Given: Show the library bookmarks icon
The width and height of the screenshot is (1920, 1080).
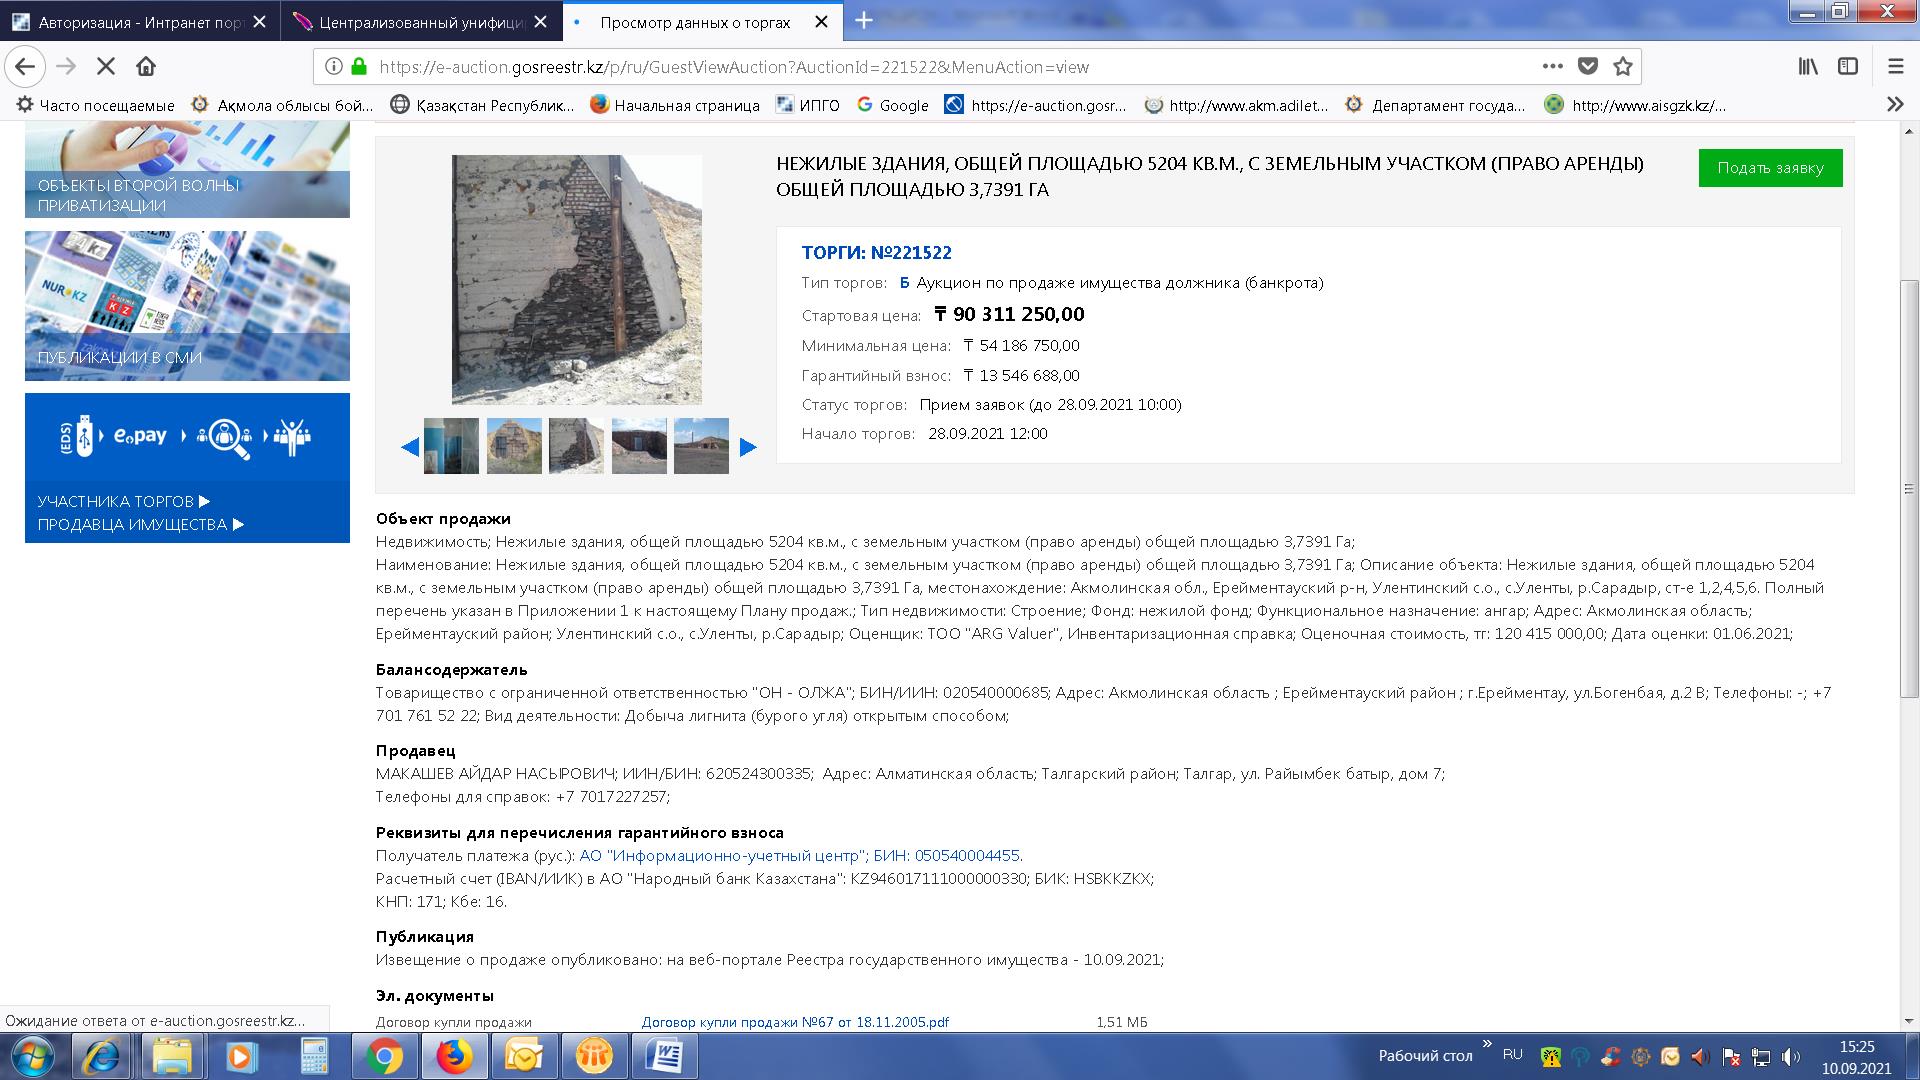Looking at the screenshot, I should pos(1808,67).
